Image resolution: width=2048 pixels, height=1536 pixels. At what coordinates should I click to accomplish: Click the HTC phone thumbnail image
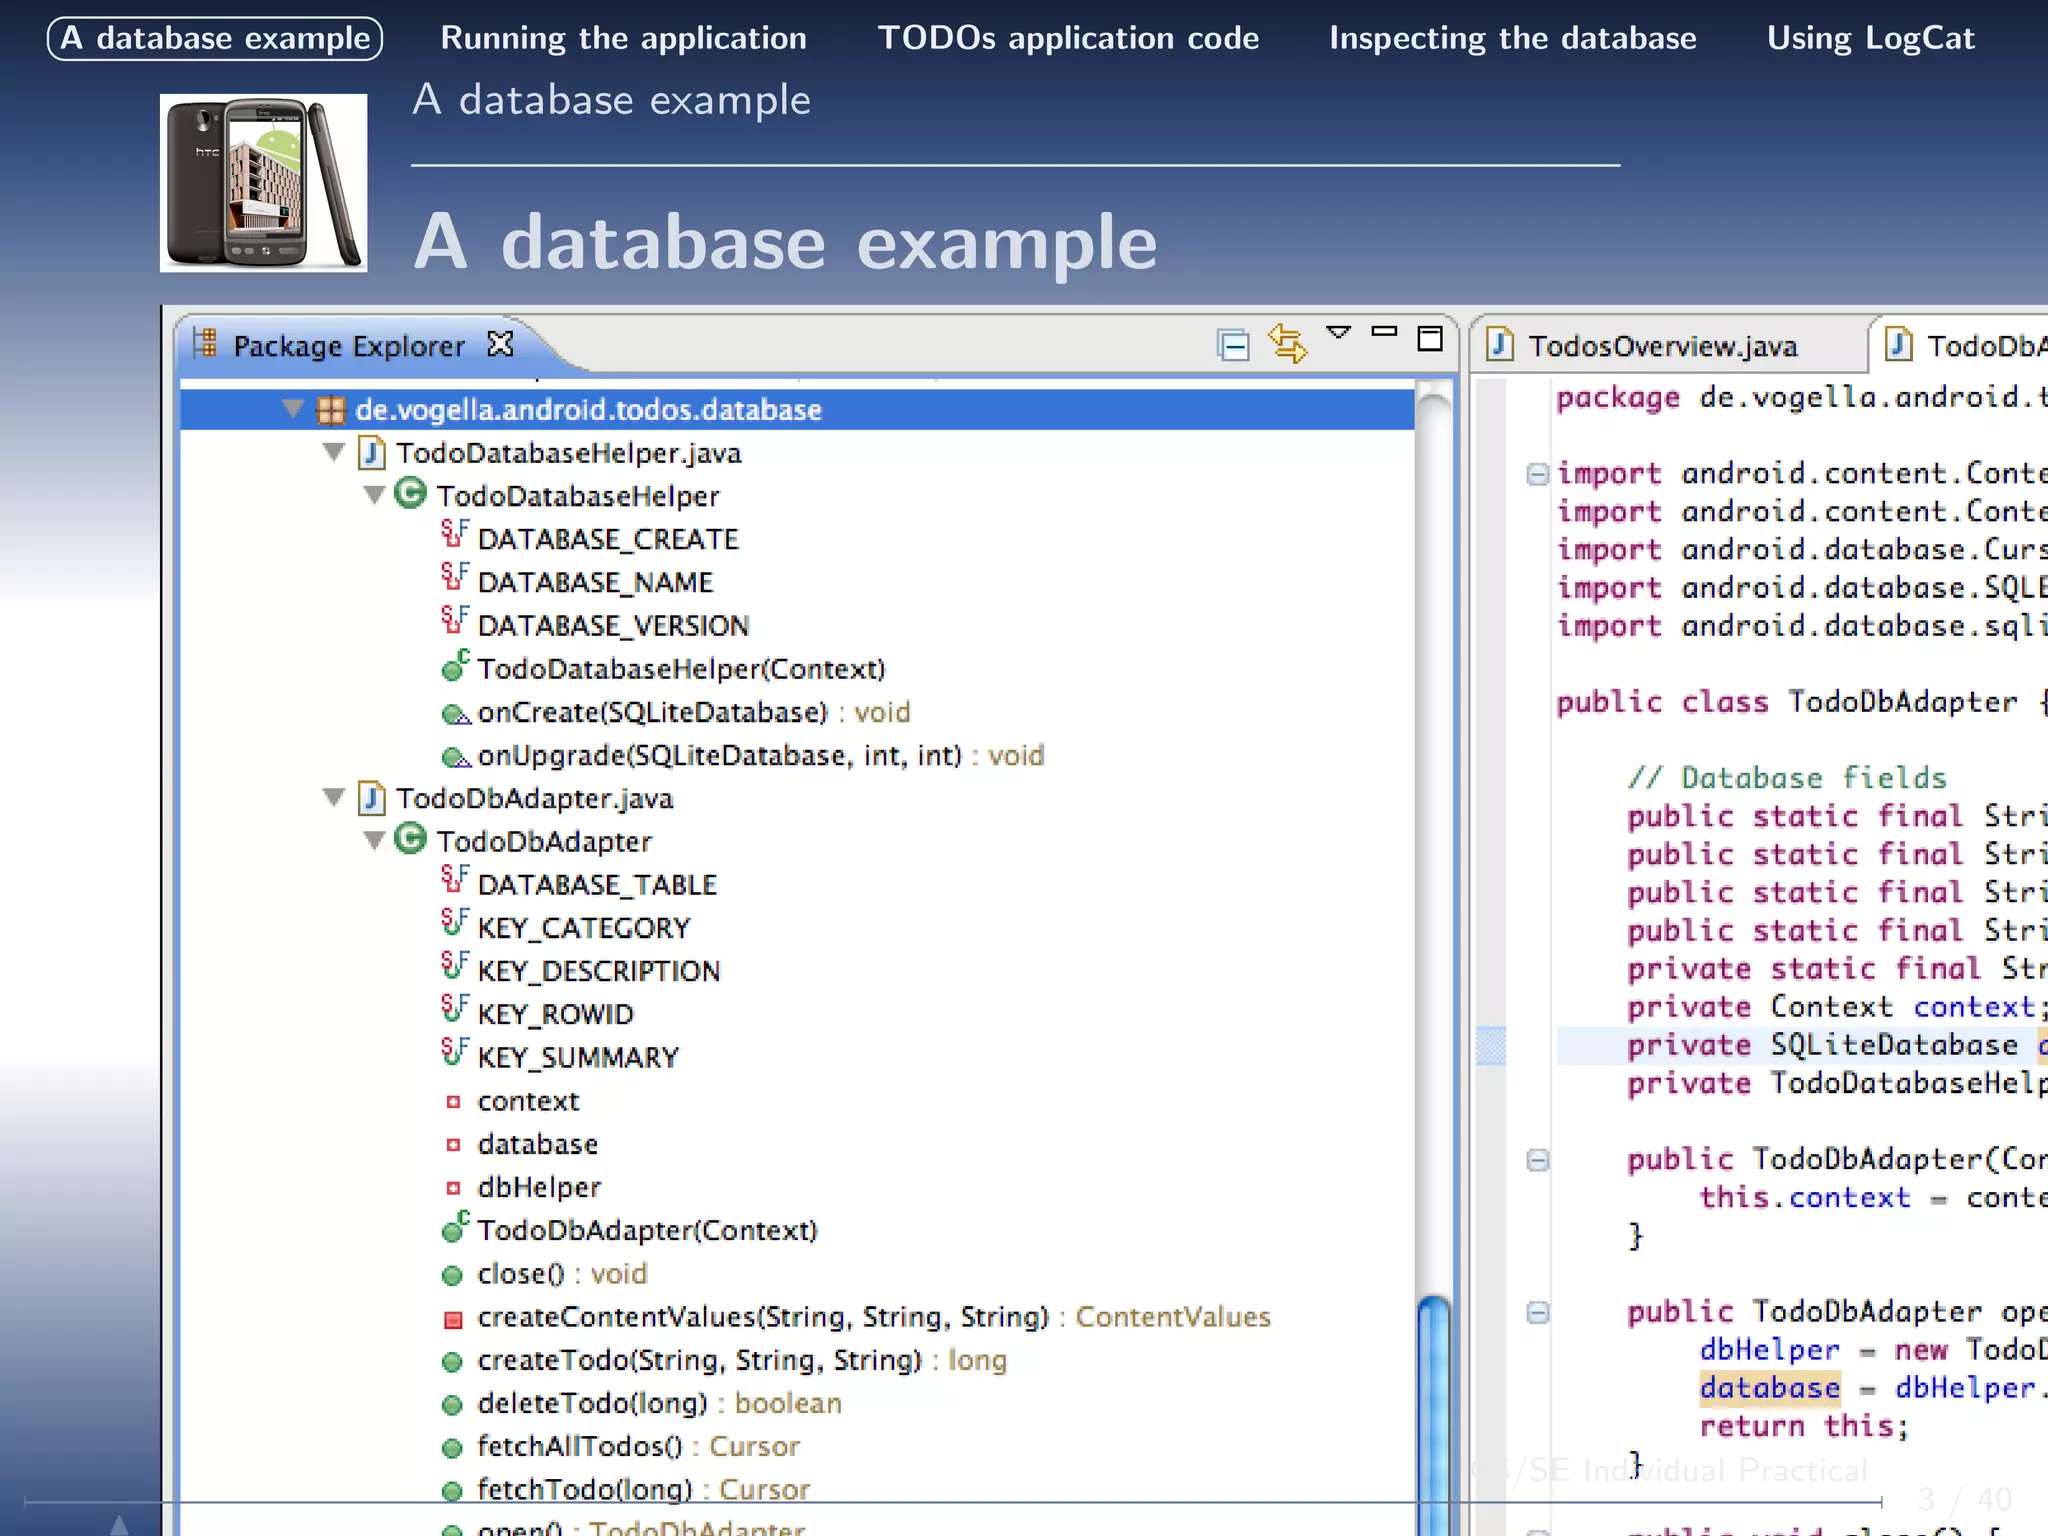click(264, 183)
